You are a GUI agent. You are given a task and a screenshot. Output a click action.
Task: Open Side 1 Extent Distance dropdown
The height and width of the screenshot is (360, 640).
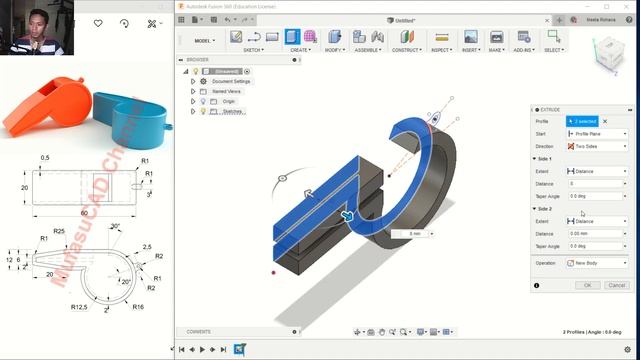point(597,171)
